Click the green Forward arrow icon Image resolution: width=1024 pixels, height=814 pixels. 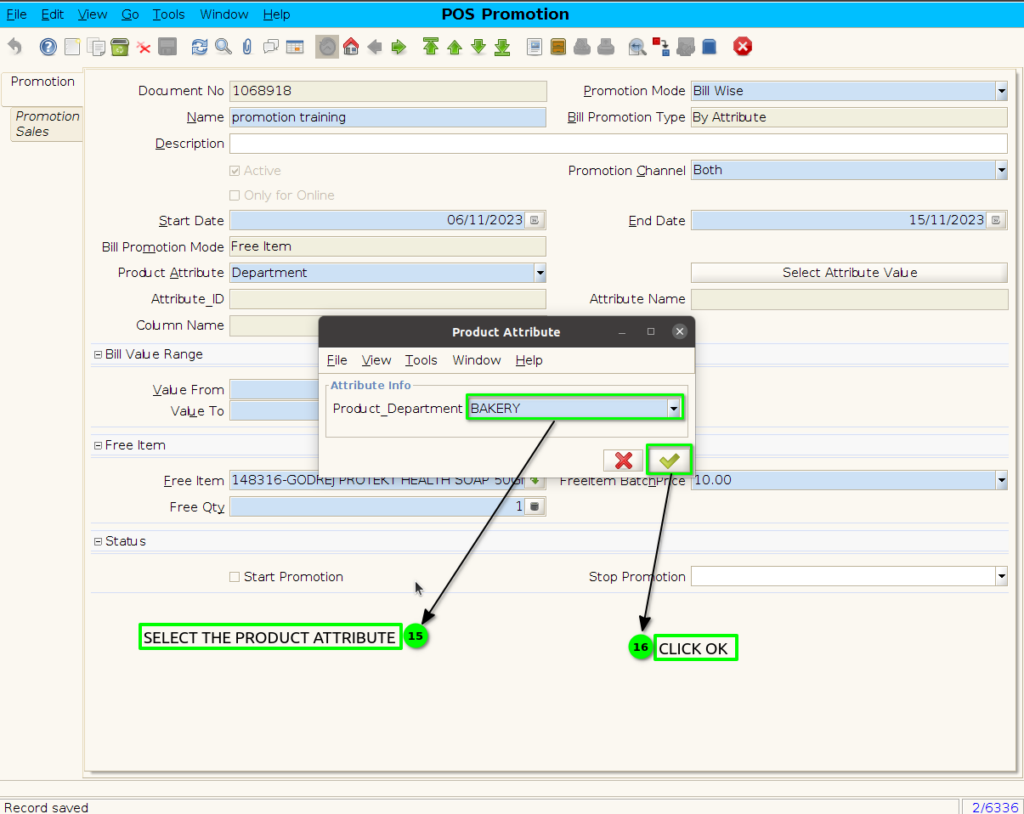(x=398, y=46)
